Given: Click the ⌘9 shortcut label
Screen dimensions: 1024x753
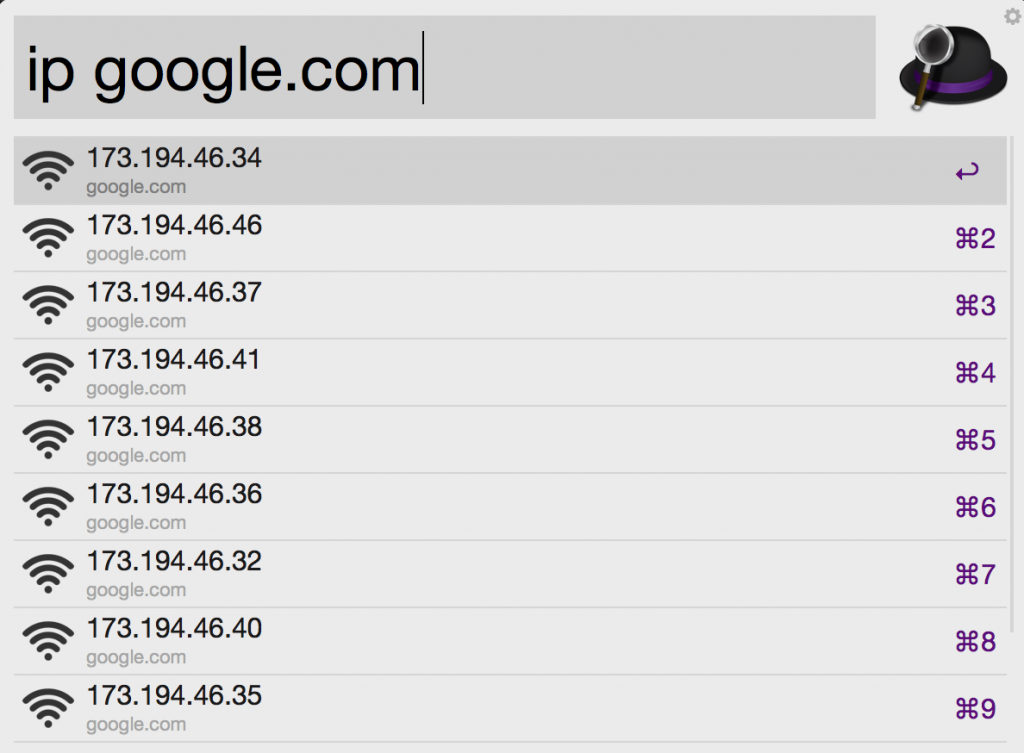Looking at the screenshot, I should click(x=976, y=709).
